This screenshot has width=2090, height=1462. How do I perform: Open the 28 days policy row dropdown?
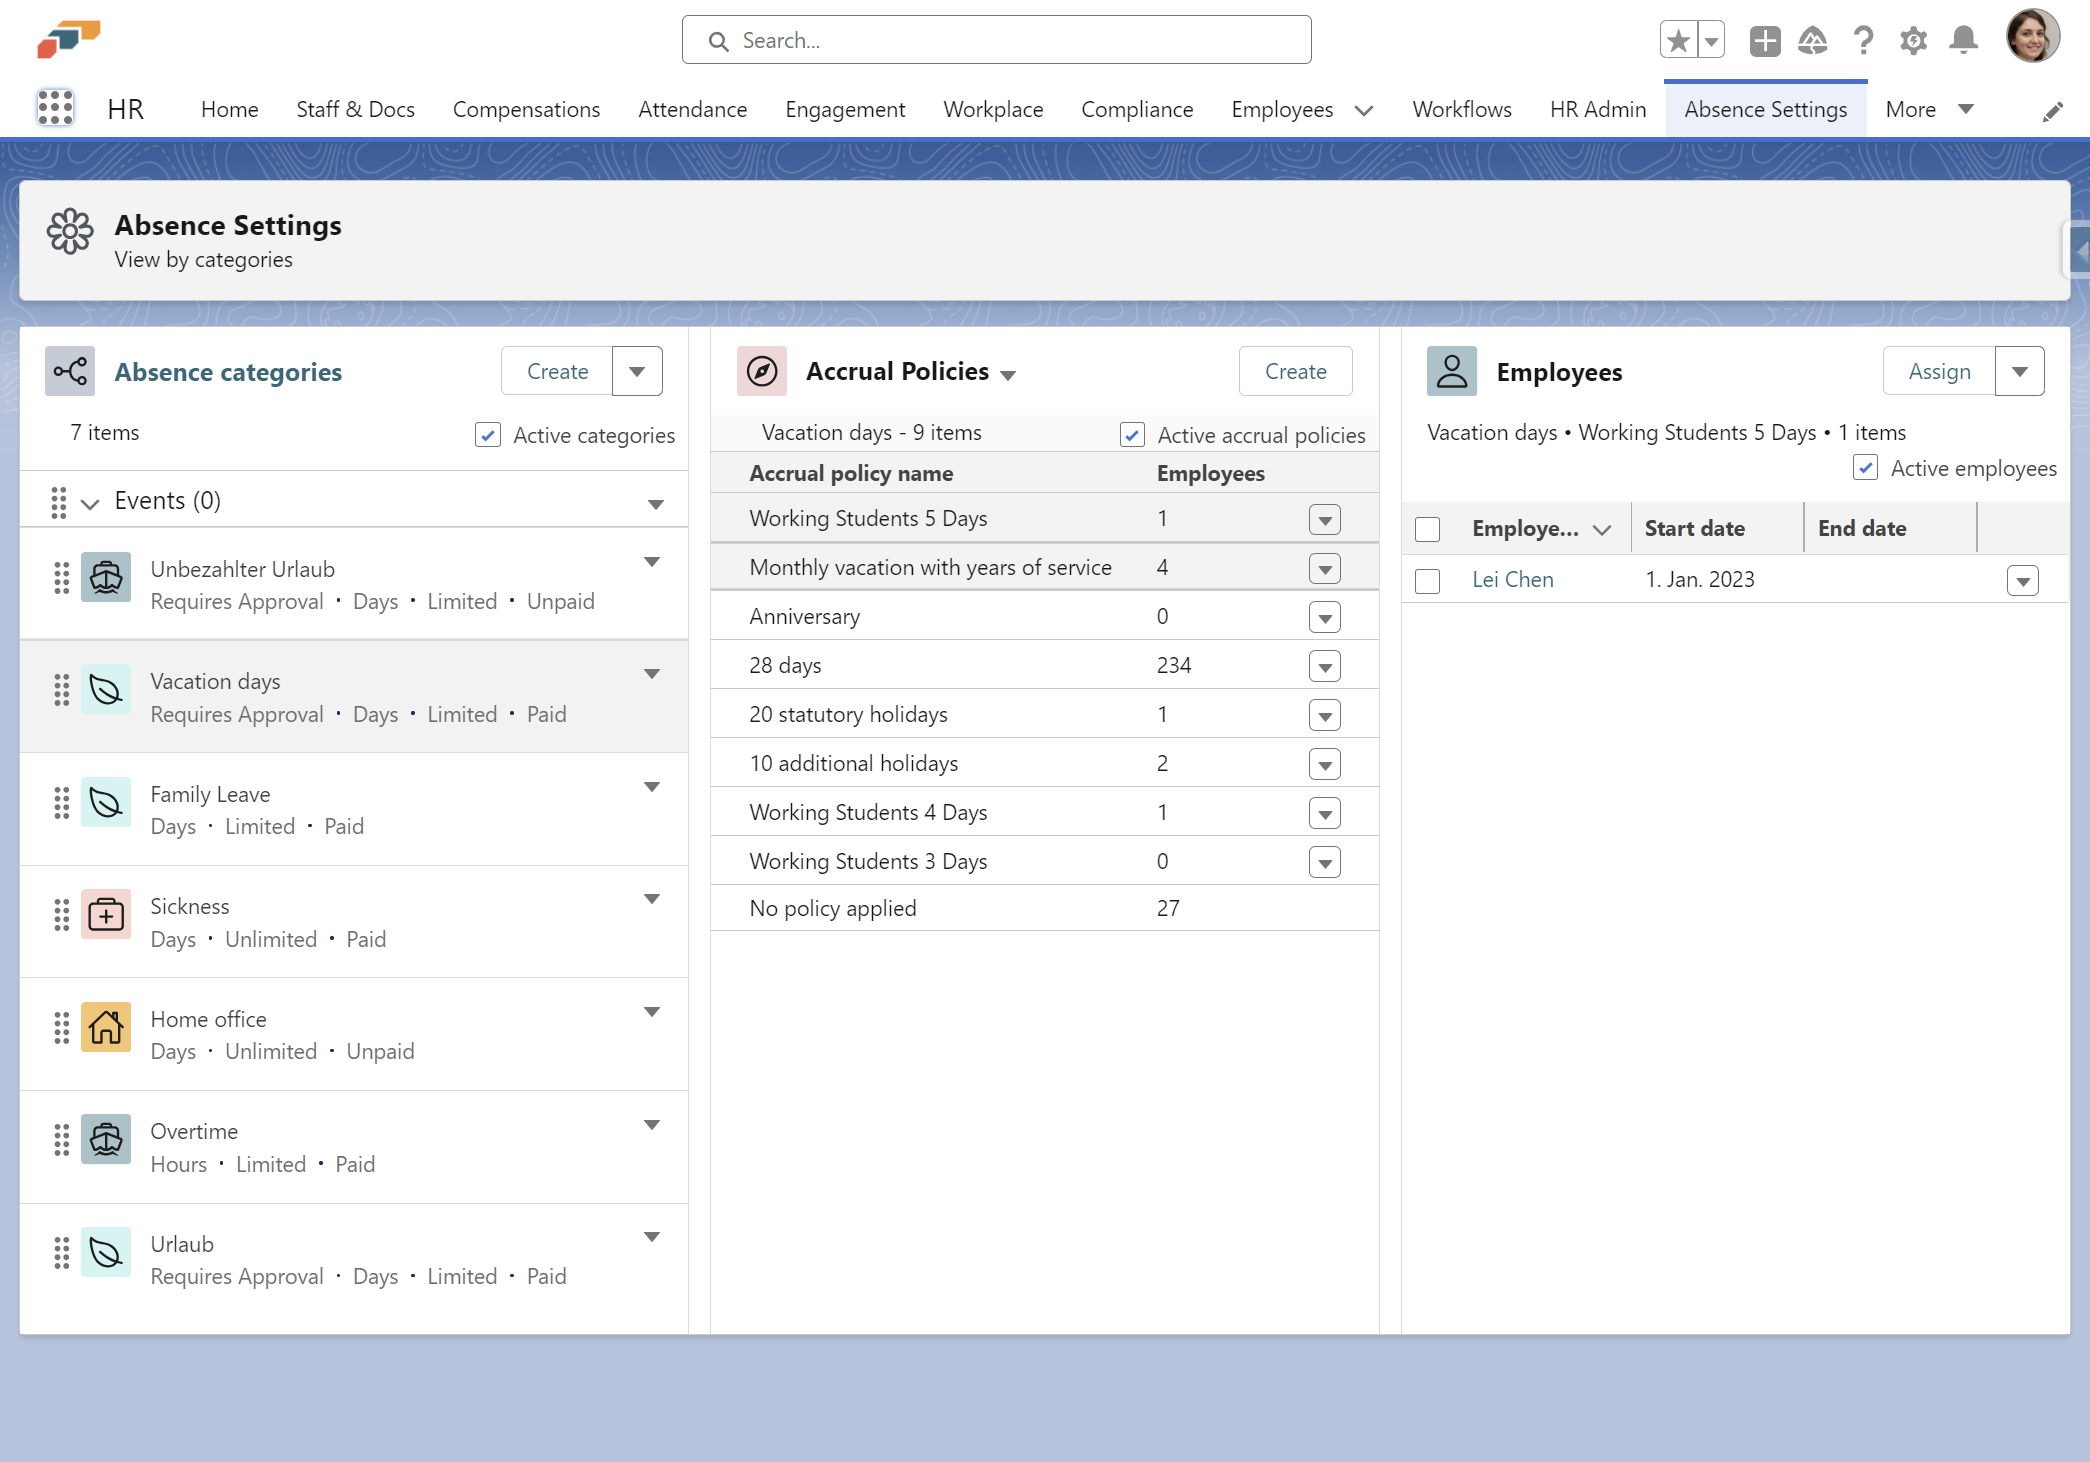pos(1324,666)
